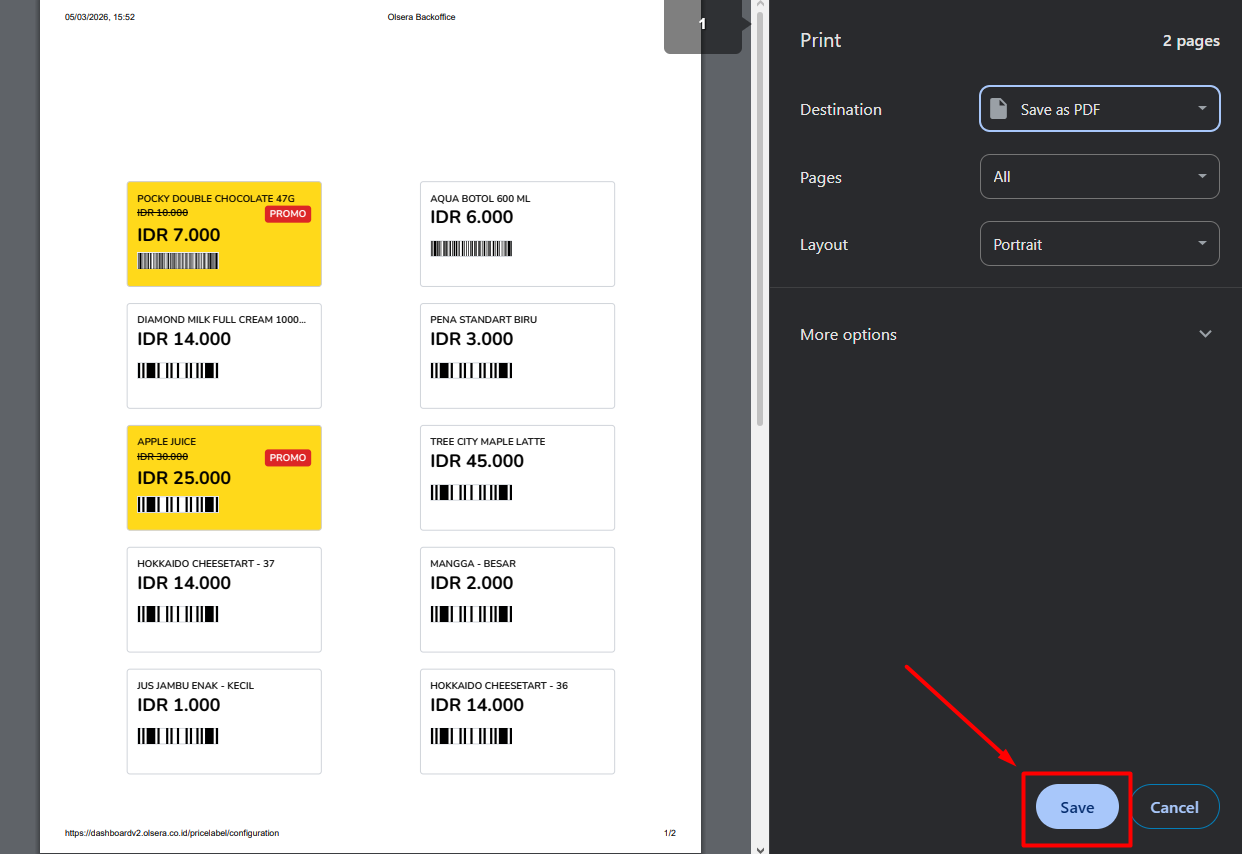Image resolution: width=1242 pixels, height=854 pixels.
Task: Click the HOKKAIDO CHEESETART - 37 name
Action: tap(206, 564)
